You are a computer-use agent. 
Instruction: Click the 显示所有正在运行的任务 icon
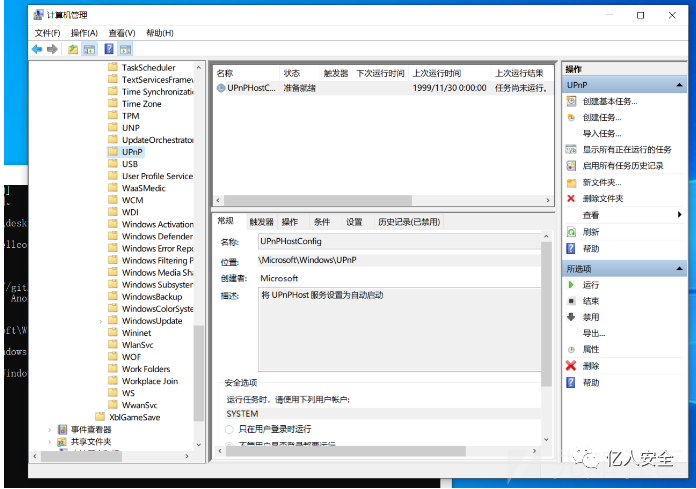coord(571,150)
